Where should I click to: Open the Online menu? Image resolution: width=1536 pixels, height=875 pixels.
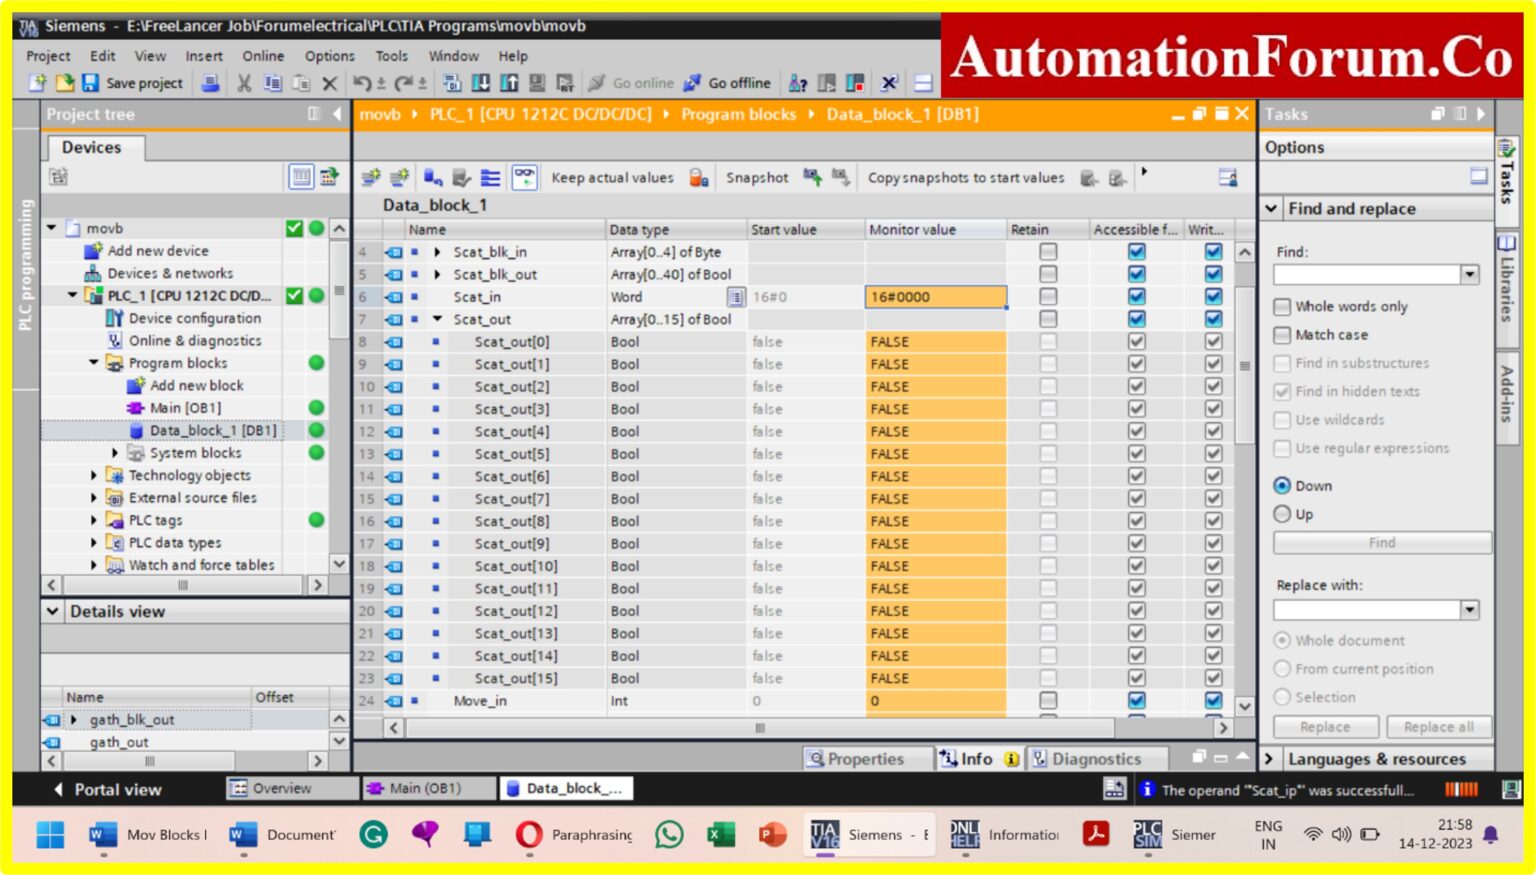click(263, 56)
